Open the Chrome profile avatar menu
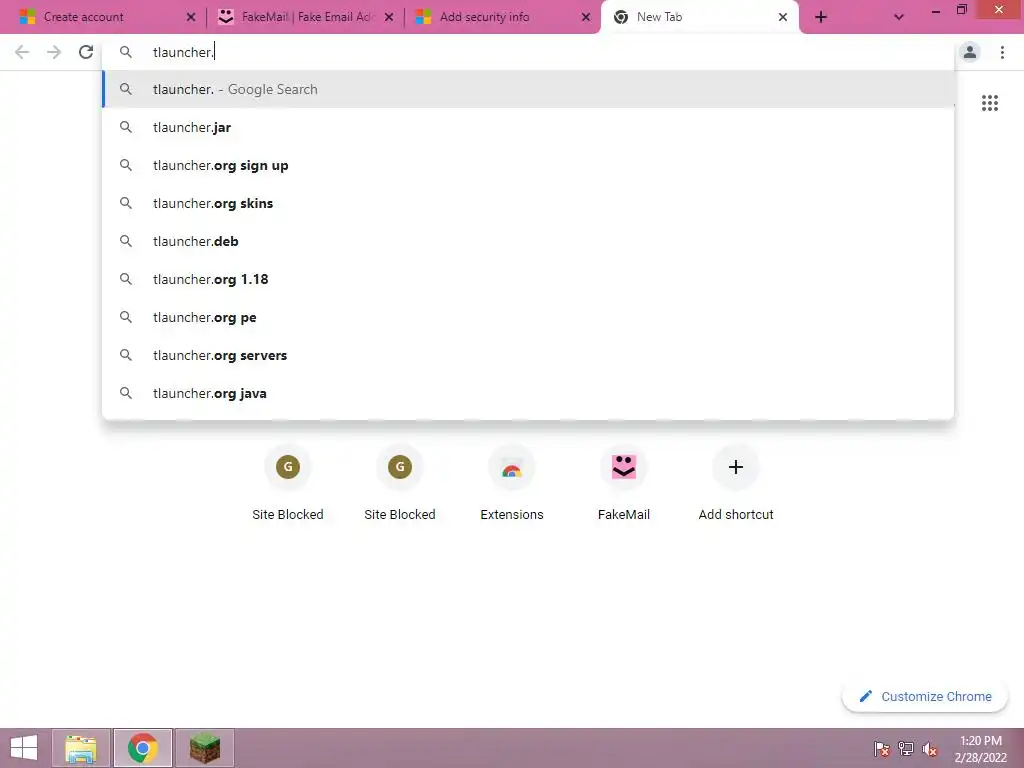 970,52
